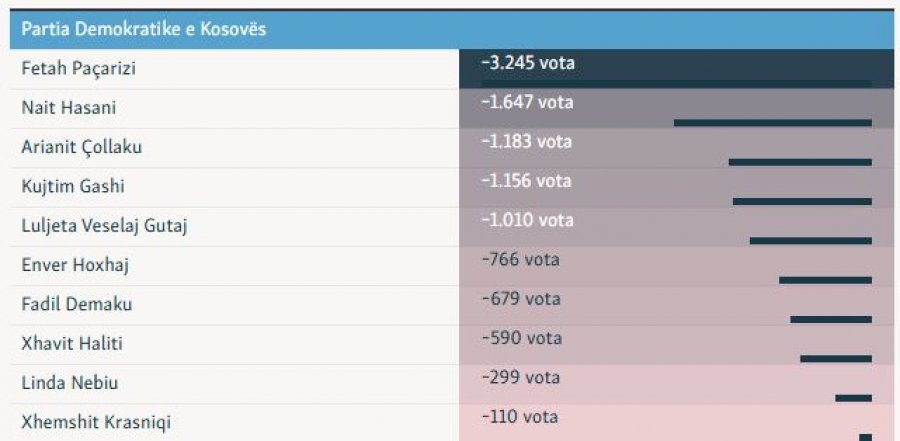Viewport: 900px width, 441px height.
Task: Select the Enver Hoxhaj name
Action: point(75,265)
